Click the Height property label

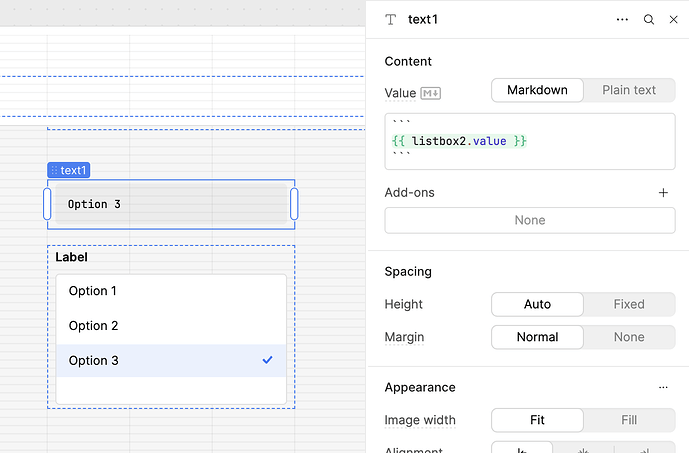click(403, 304)
